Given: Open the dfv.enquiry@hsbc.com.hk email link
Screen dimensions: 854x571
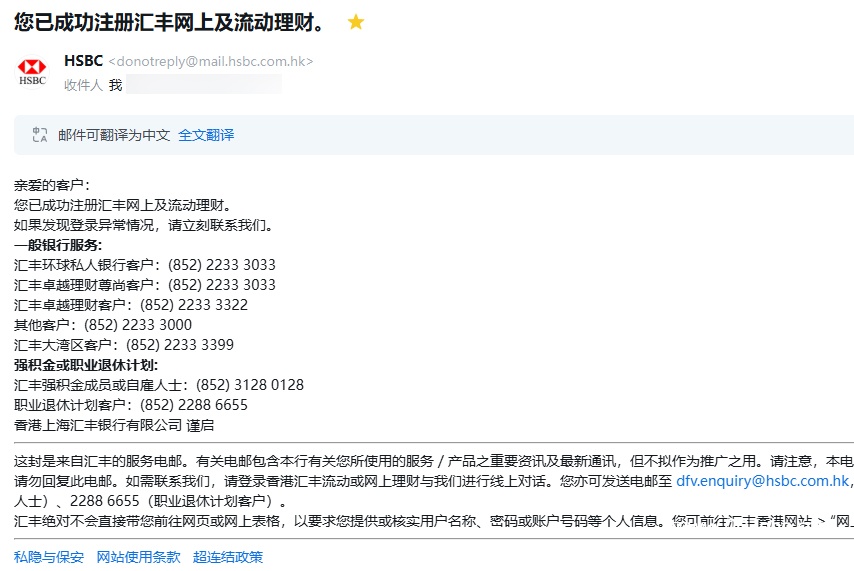Looking at the screenshot, I should [762, 481].
